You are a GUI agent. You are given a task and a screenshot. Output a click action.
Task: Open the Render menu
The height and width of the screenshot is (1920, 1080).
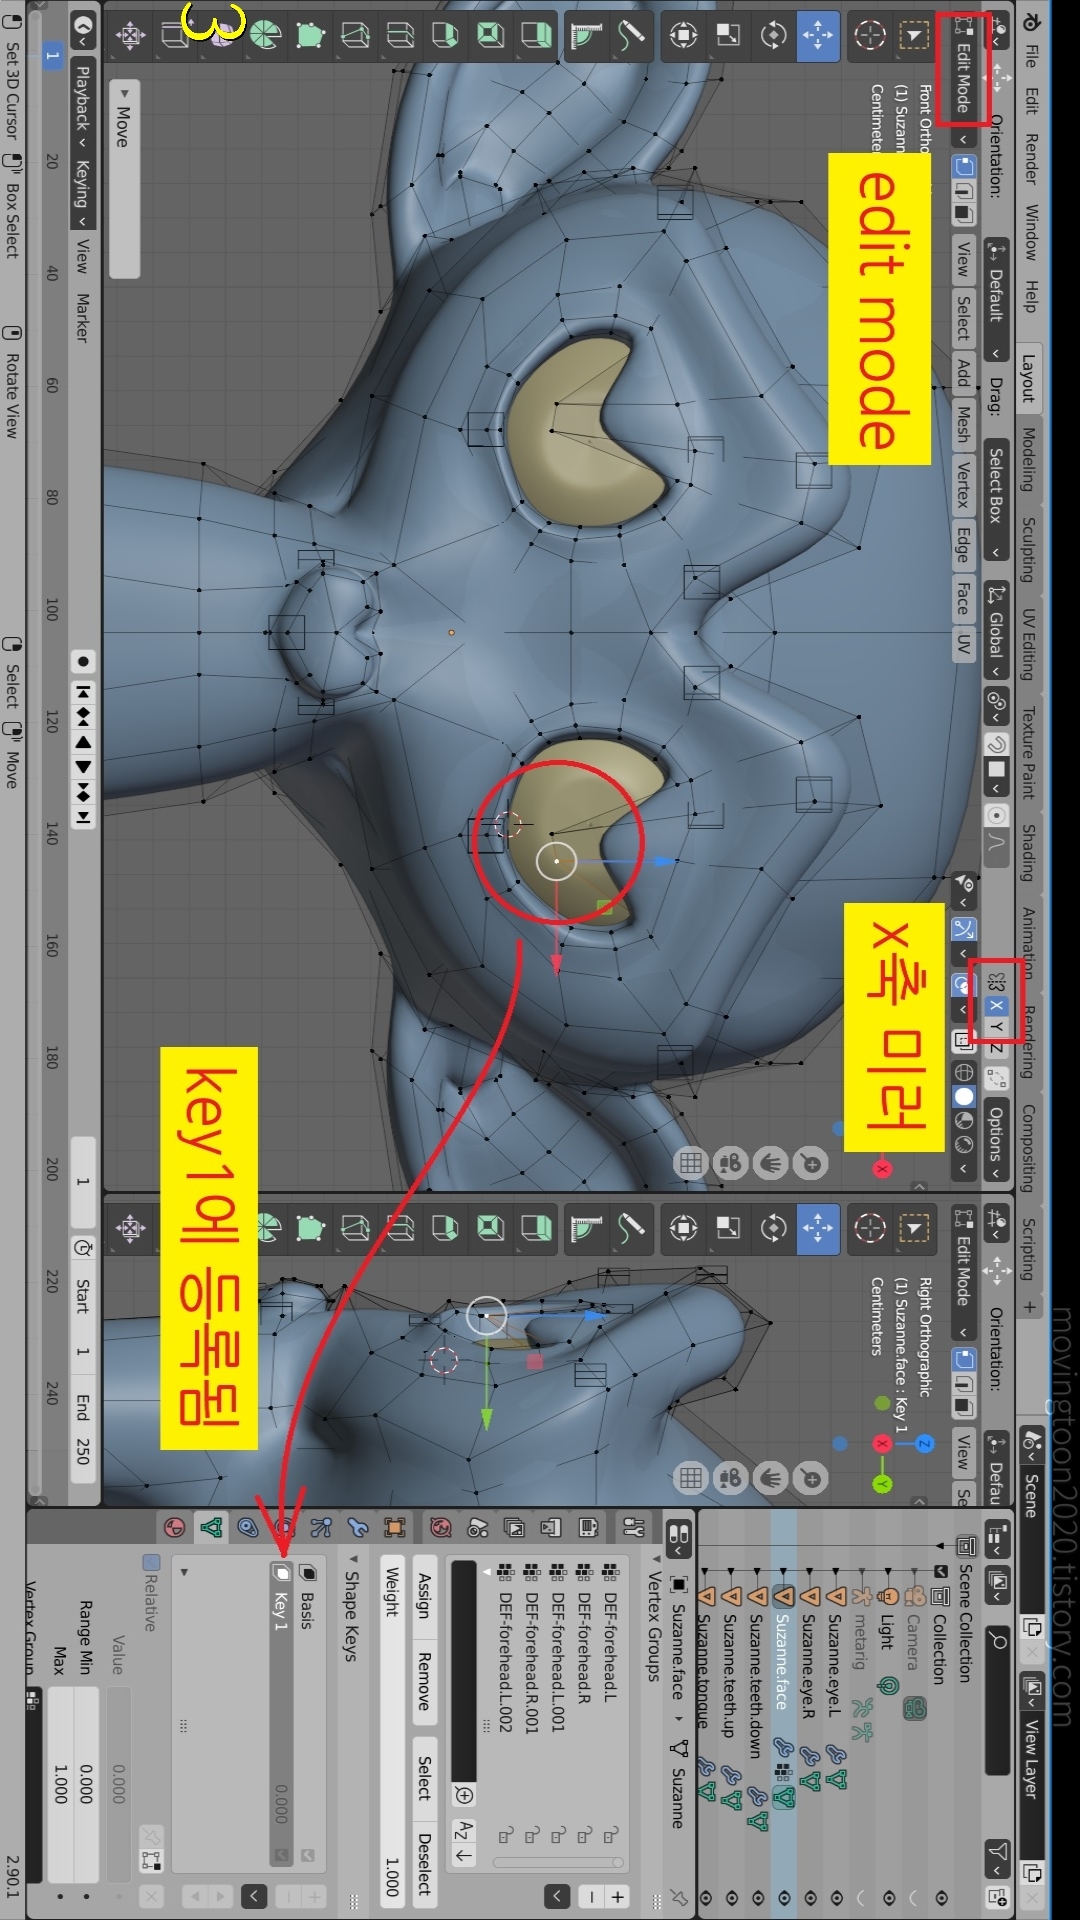point(1031,159)
